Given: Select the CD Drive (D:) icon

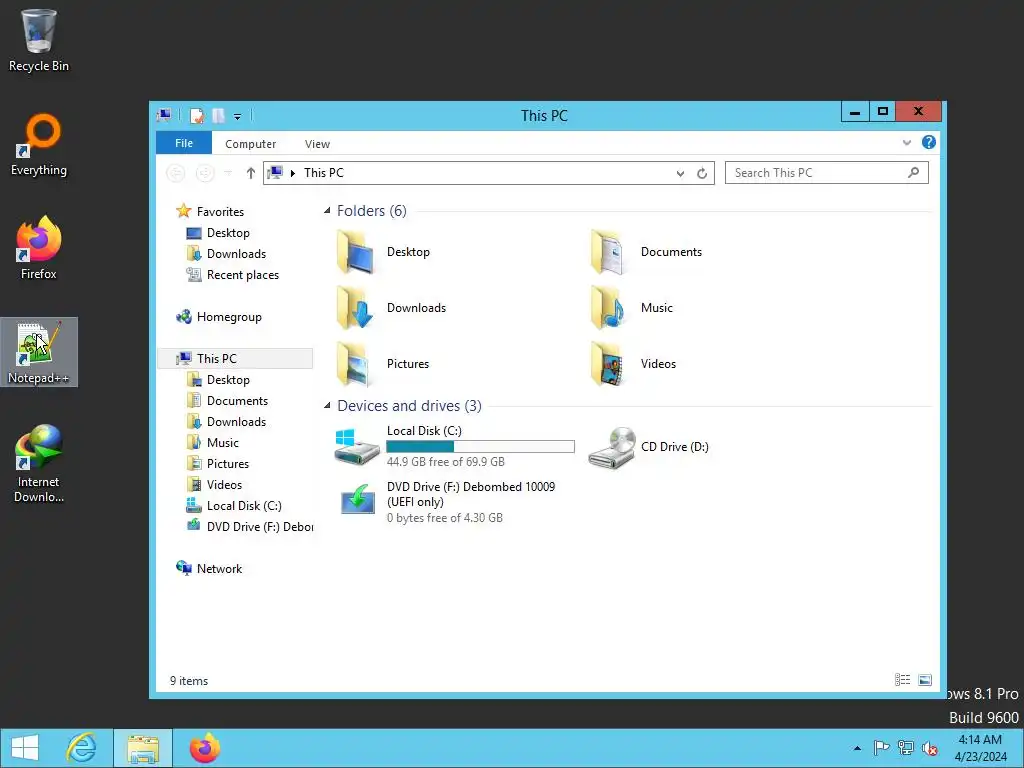Looking at the screenshot, I should [x=612, y=447].
